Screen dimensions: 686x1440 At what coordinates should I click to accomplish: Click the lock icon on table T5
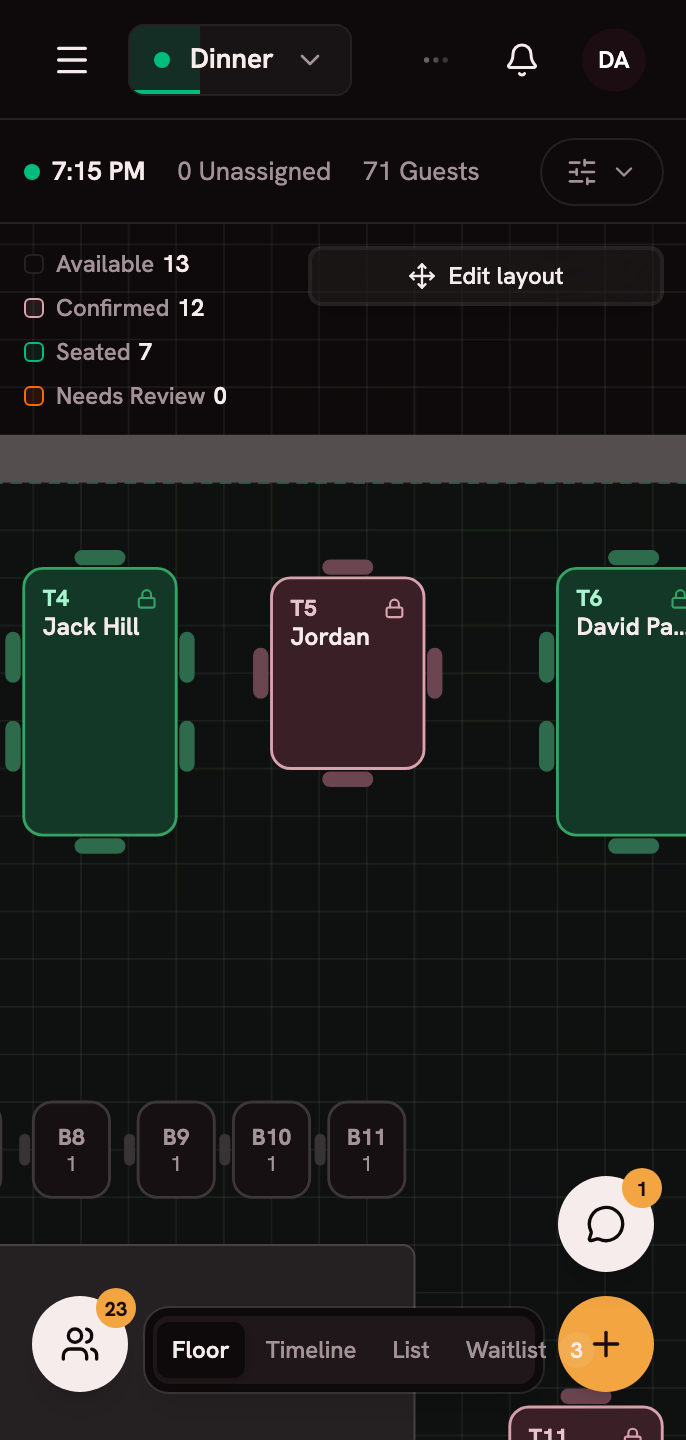click(395, 608)
